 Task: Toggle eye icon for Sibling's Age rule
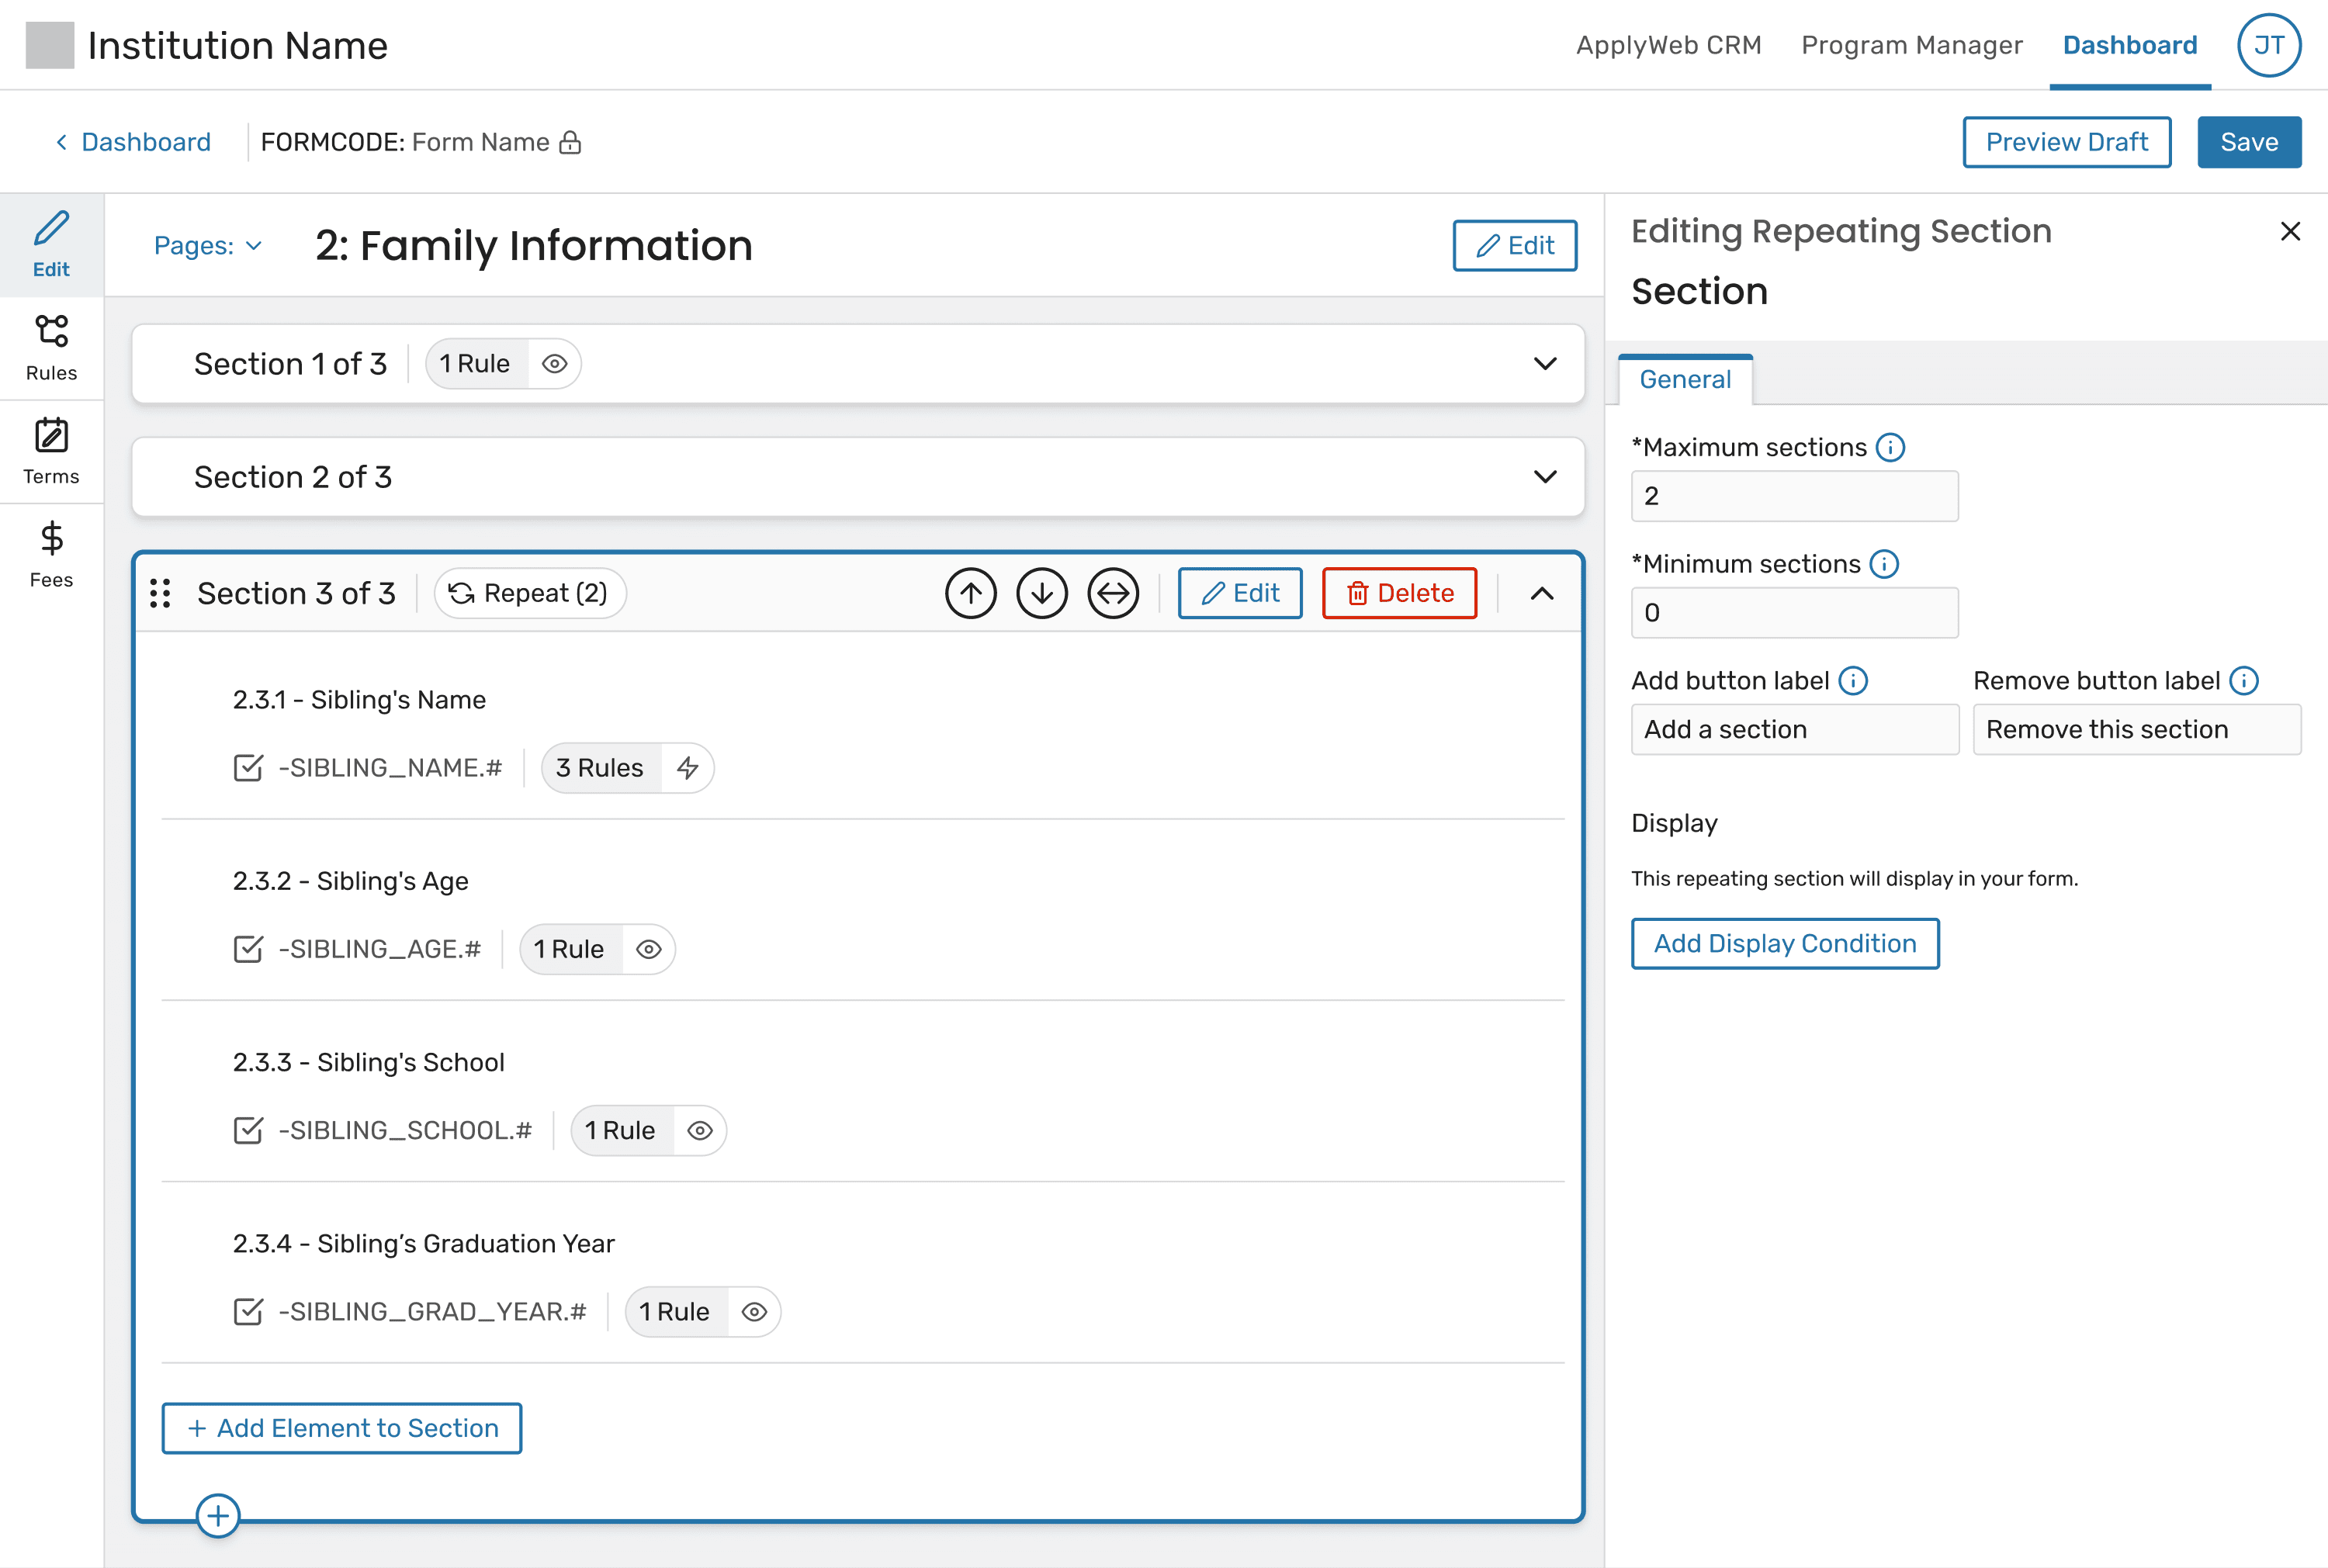(x=648, y=949)
